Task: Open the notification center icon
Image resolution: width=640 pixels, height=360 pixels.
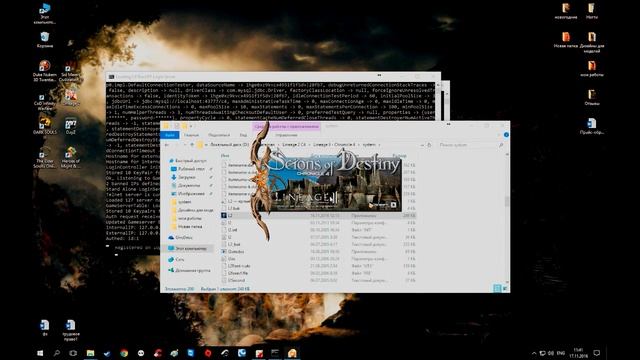Action: point(597,353)
